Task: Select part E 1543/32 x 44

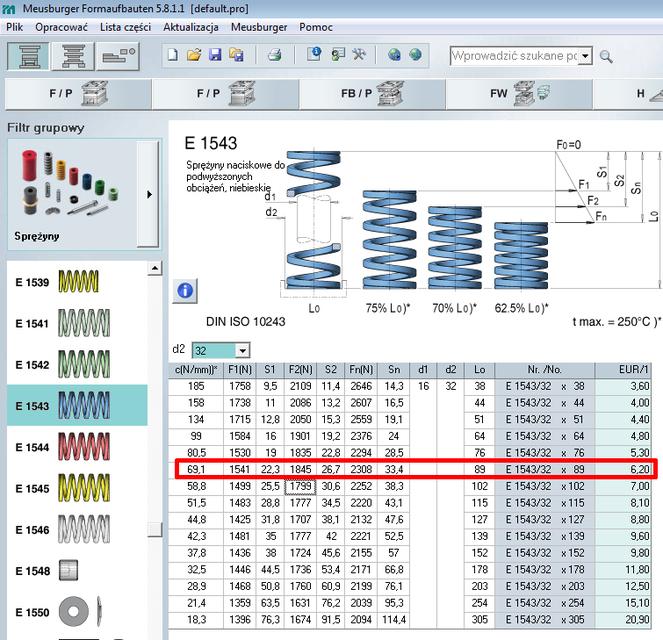Action: [545, 403]
